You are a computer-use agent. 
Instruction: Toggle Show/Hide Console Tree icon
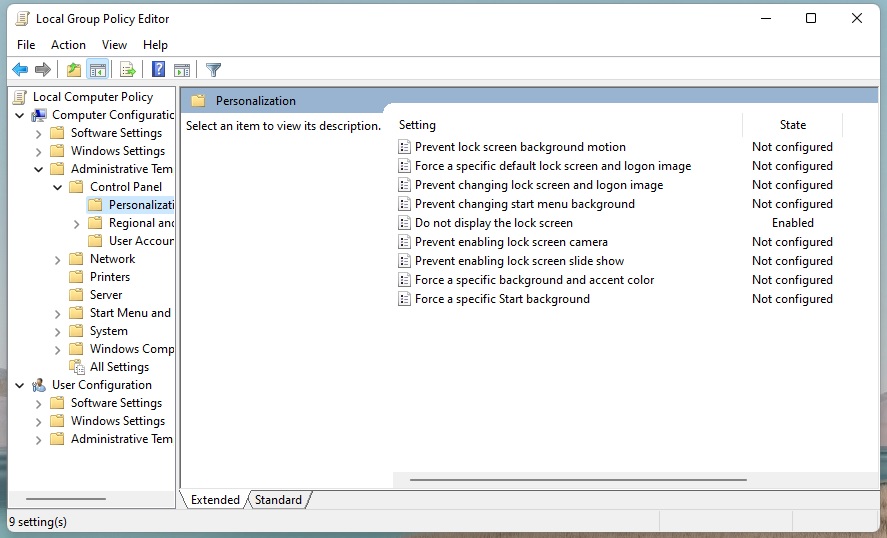(x=97, y=70)
